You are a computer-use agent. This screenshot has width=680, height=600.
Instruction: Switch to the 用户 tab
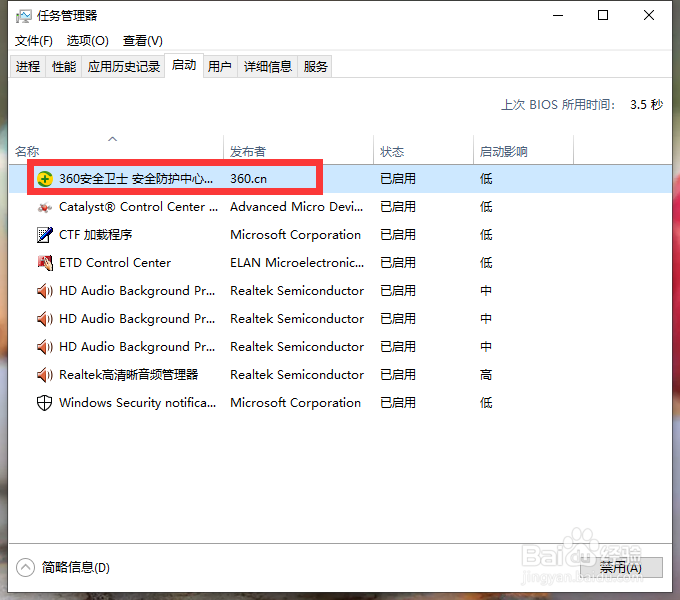pyautogui.click(x=220, y=66)
